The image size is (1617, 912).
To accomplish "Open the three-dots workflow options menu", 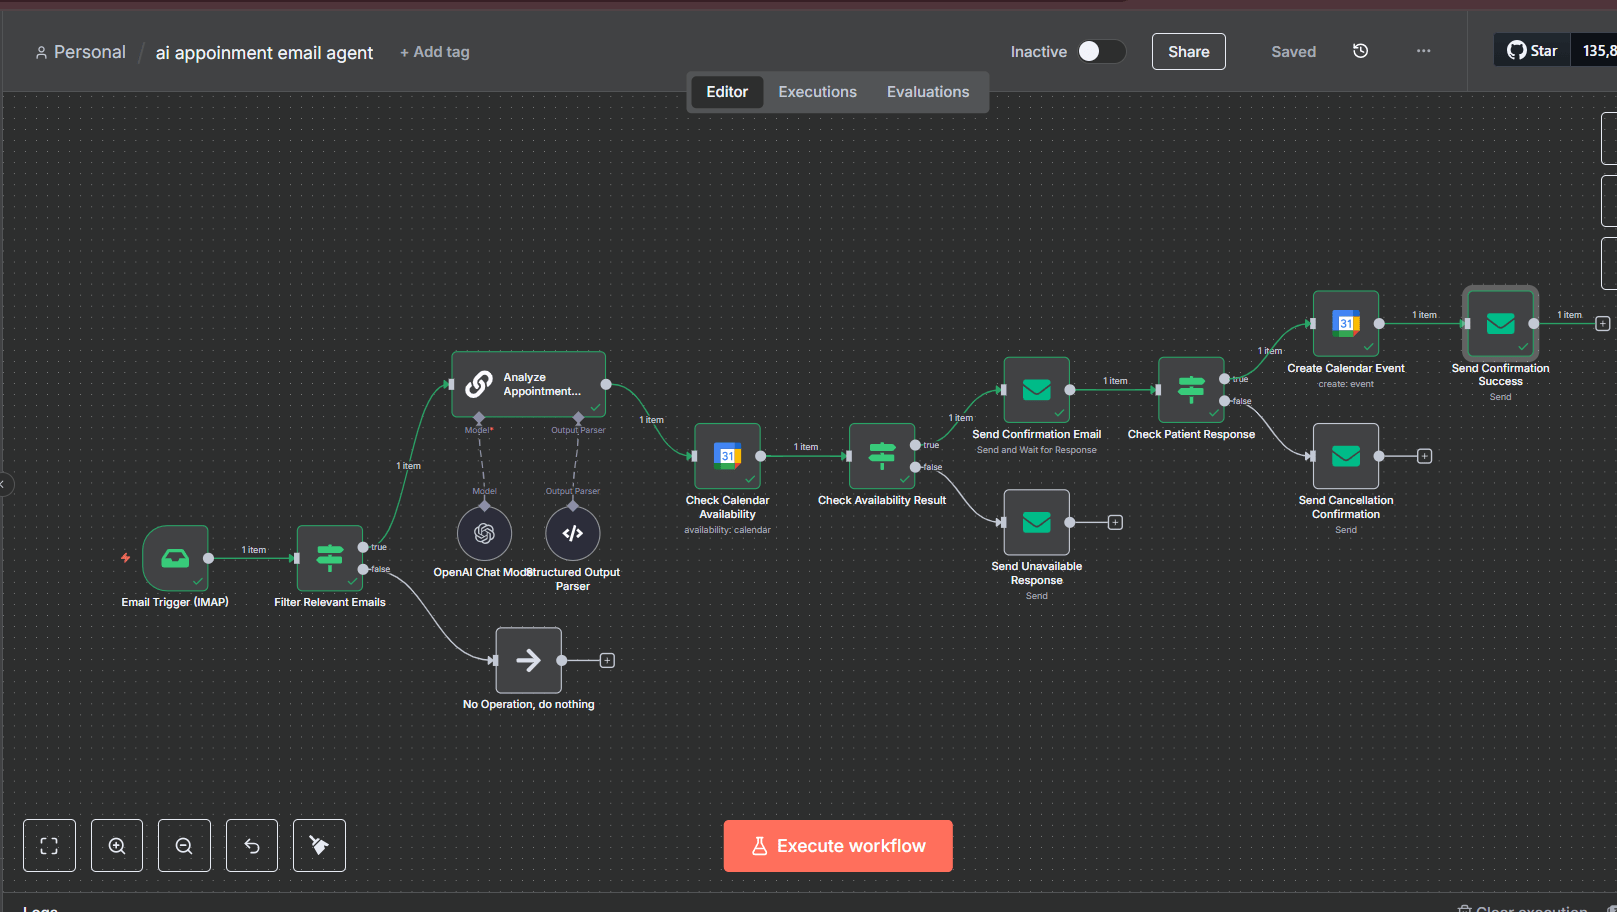I will [1423, 51].
